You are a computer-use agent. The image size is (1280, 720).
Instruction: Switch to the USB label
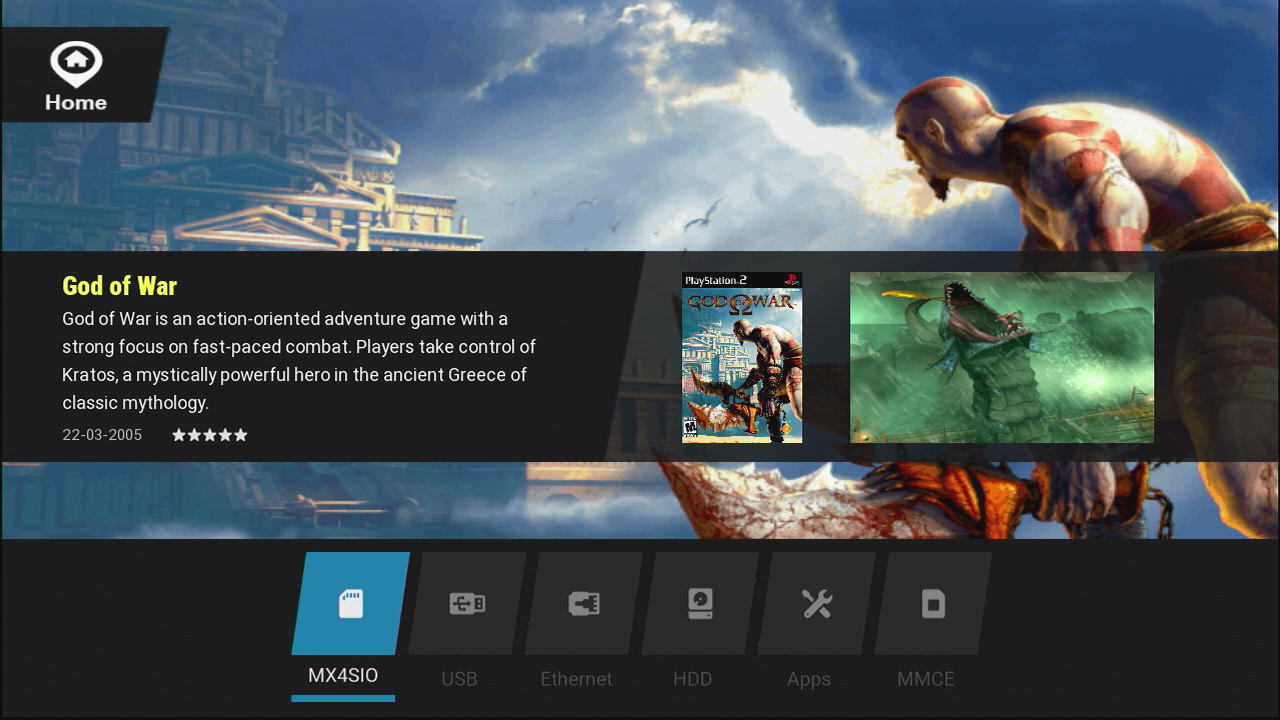coord(459,679)
